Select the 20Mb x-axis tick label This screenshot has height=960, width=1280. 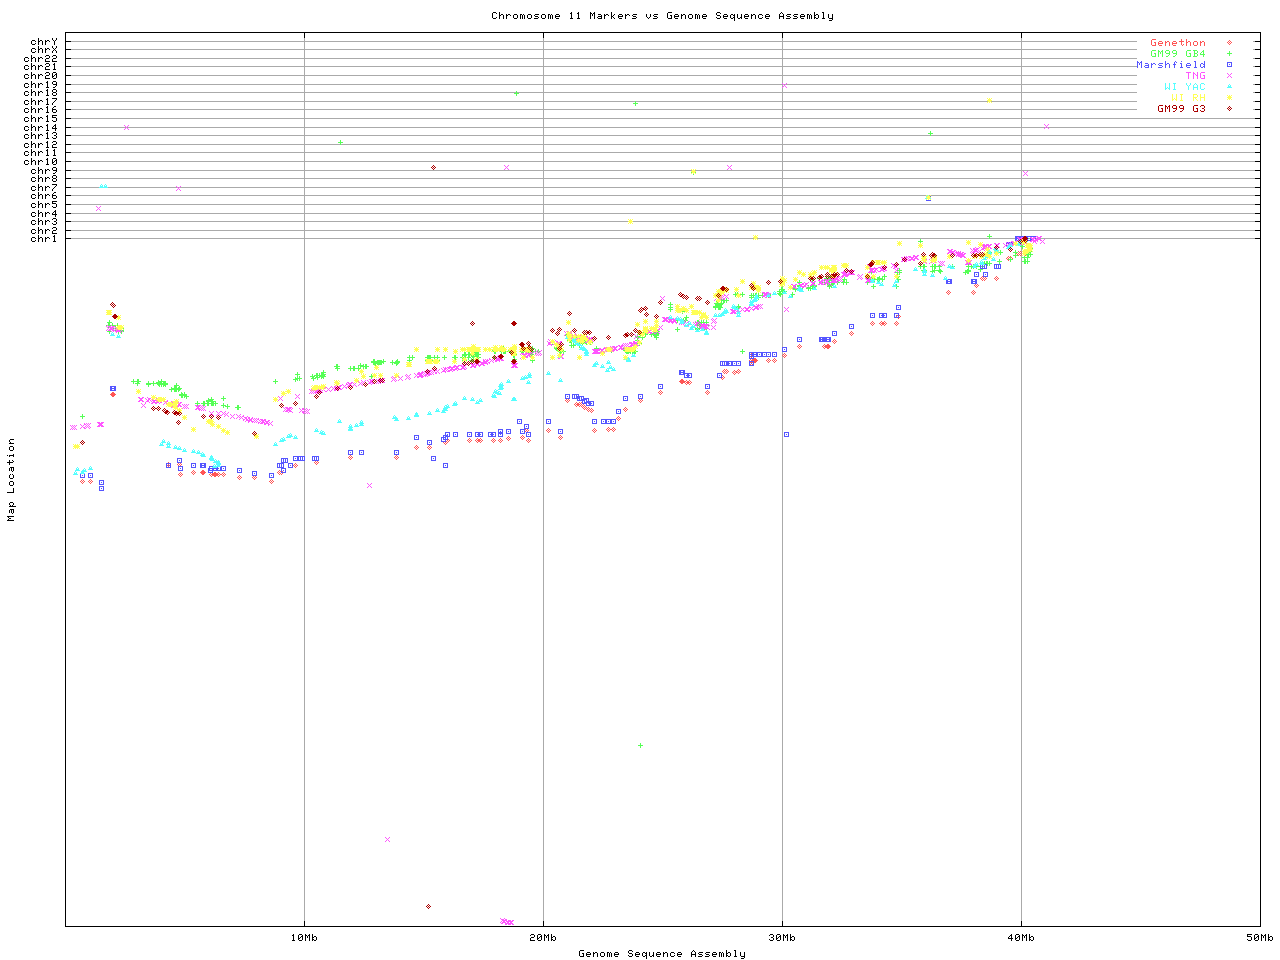click(x=543, y=938)
